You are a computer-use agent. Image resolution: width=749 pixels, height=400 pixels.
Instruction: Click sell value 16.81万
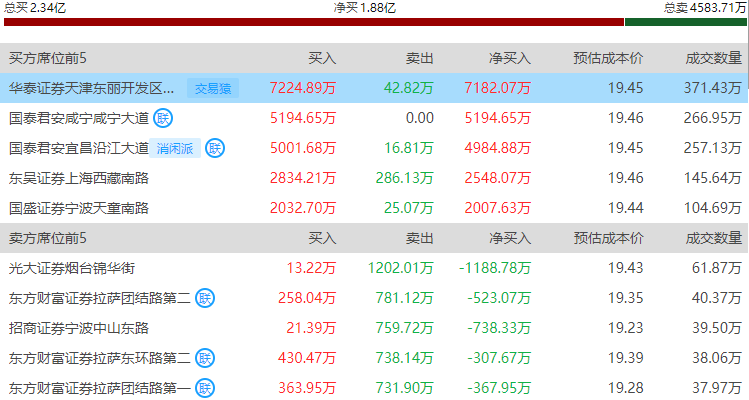[x=408, y=148]
